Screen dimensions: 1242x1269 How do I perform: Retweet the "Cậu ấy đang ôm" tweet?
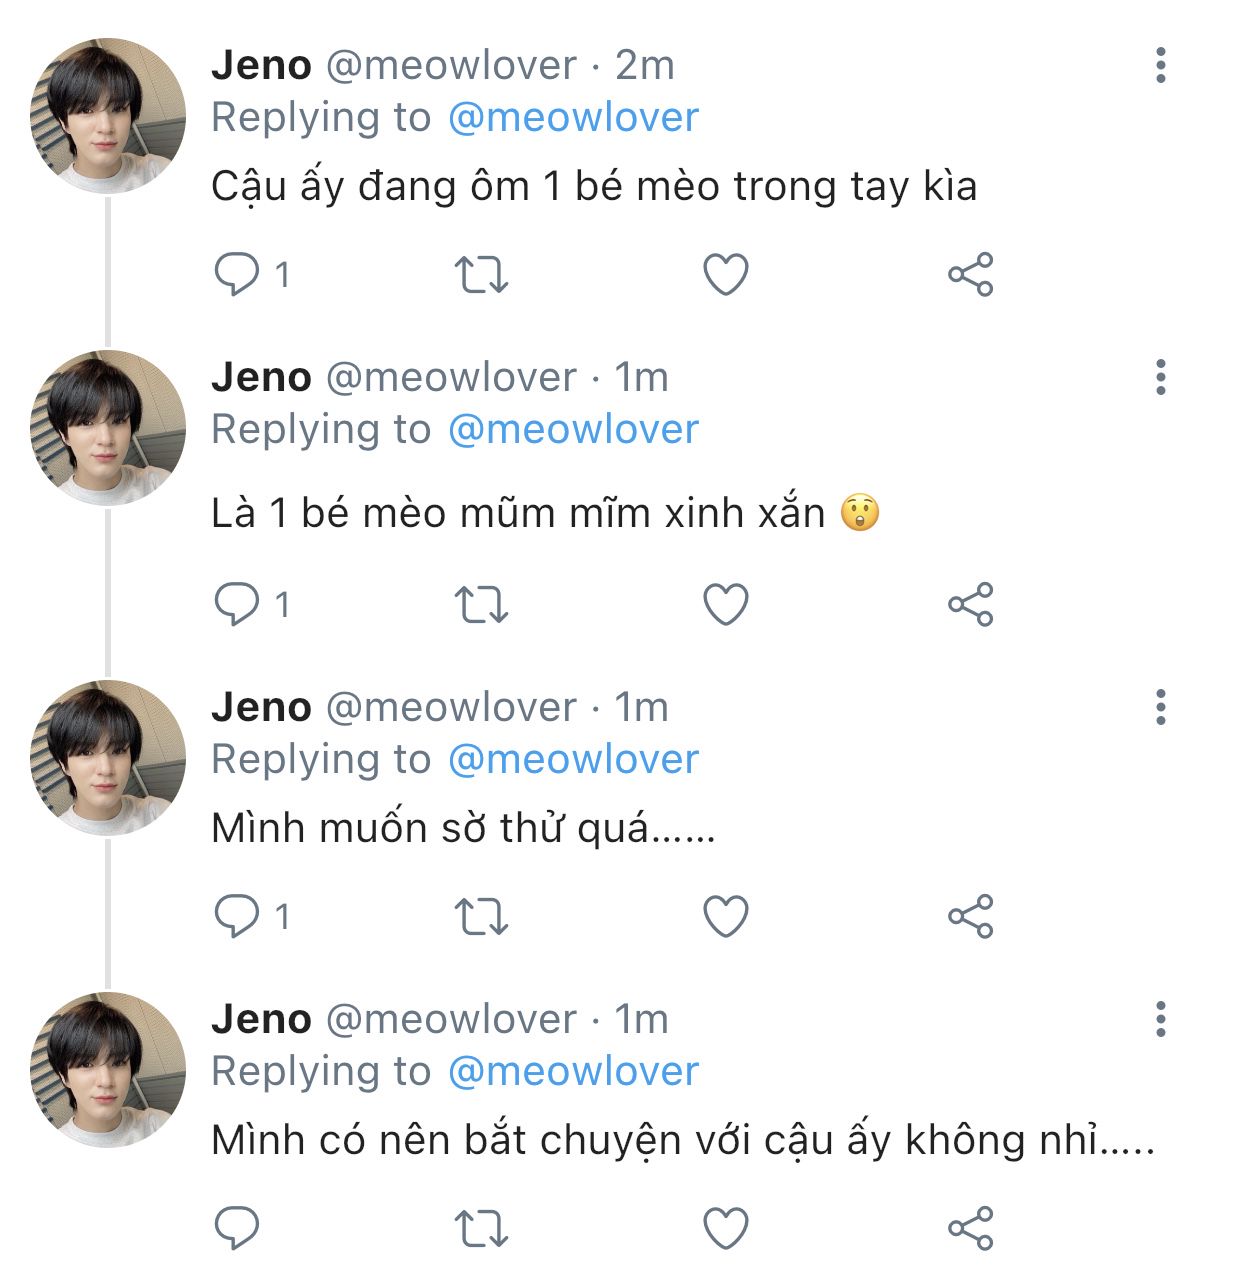click(x=482, y=274)
